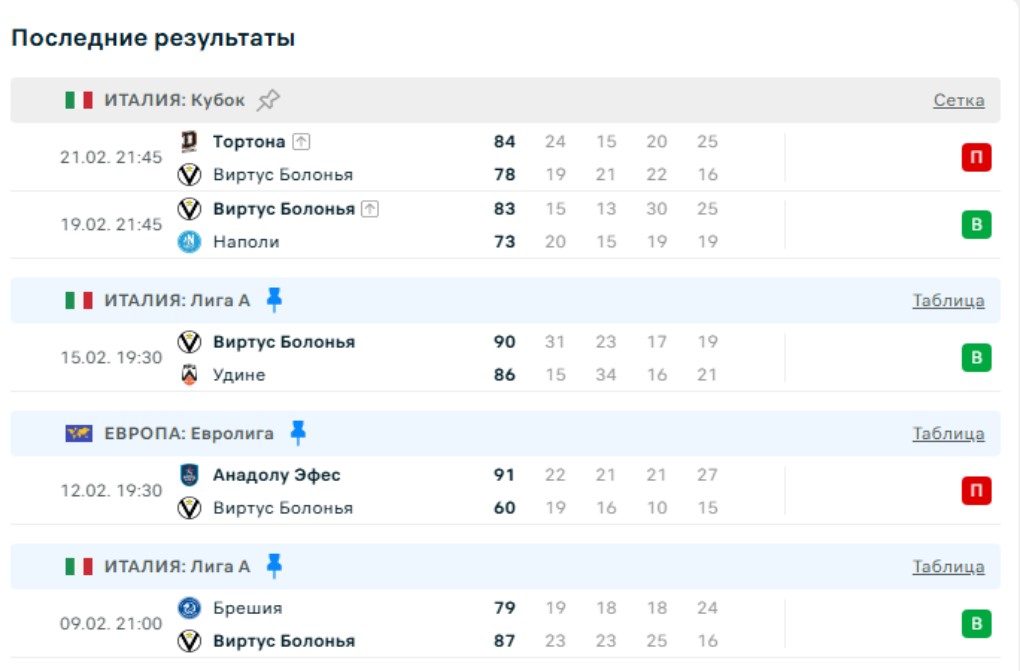
Task: Click advancement arrow beside Virtus Bologna
Action: [x=371, y=209]
